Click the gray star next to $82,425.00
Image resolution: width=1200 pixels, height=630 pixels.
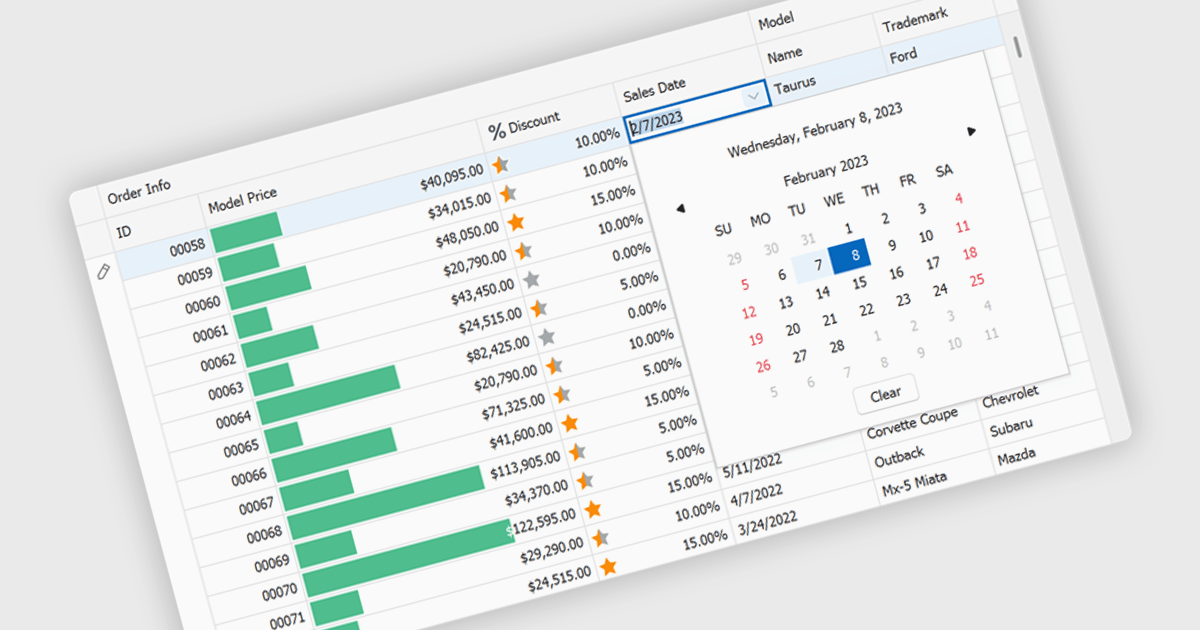[546, 337]
